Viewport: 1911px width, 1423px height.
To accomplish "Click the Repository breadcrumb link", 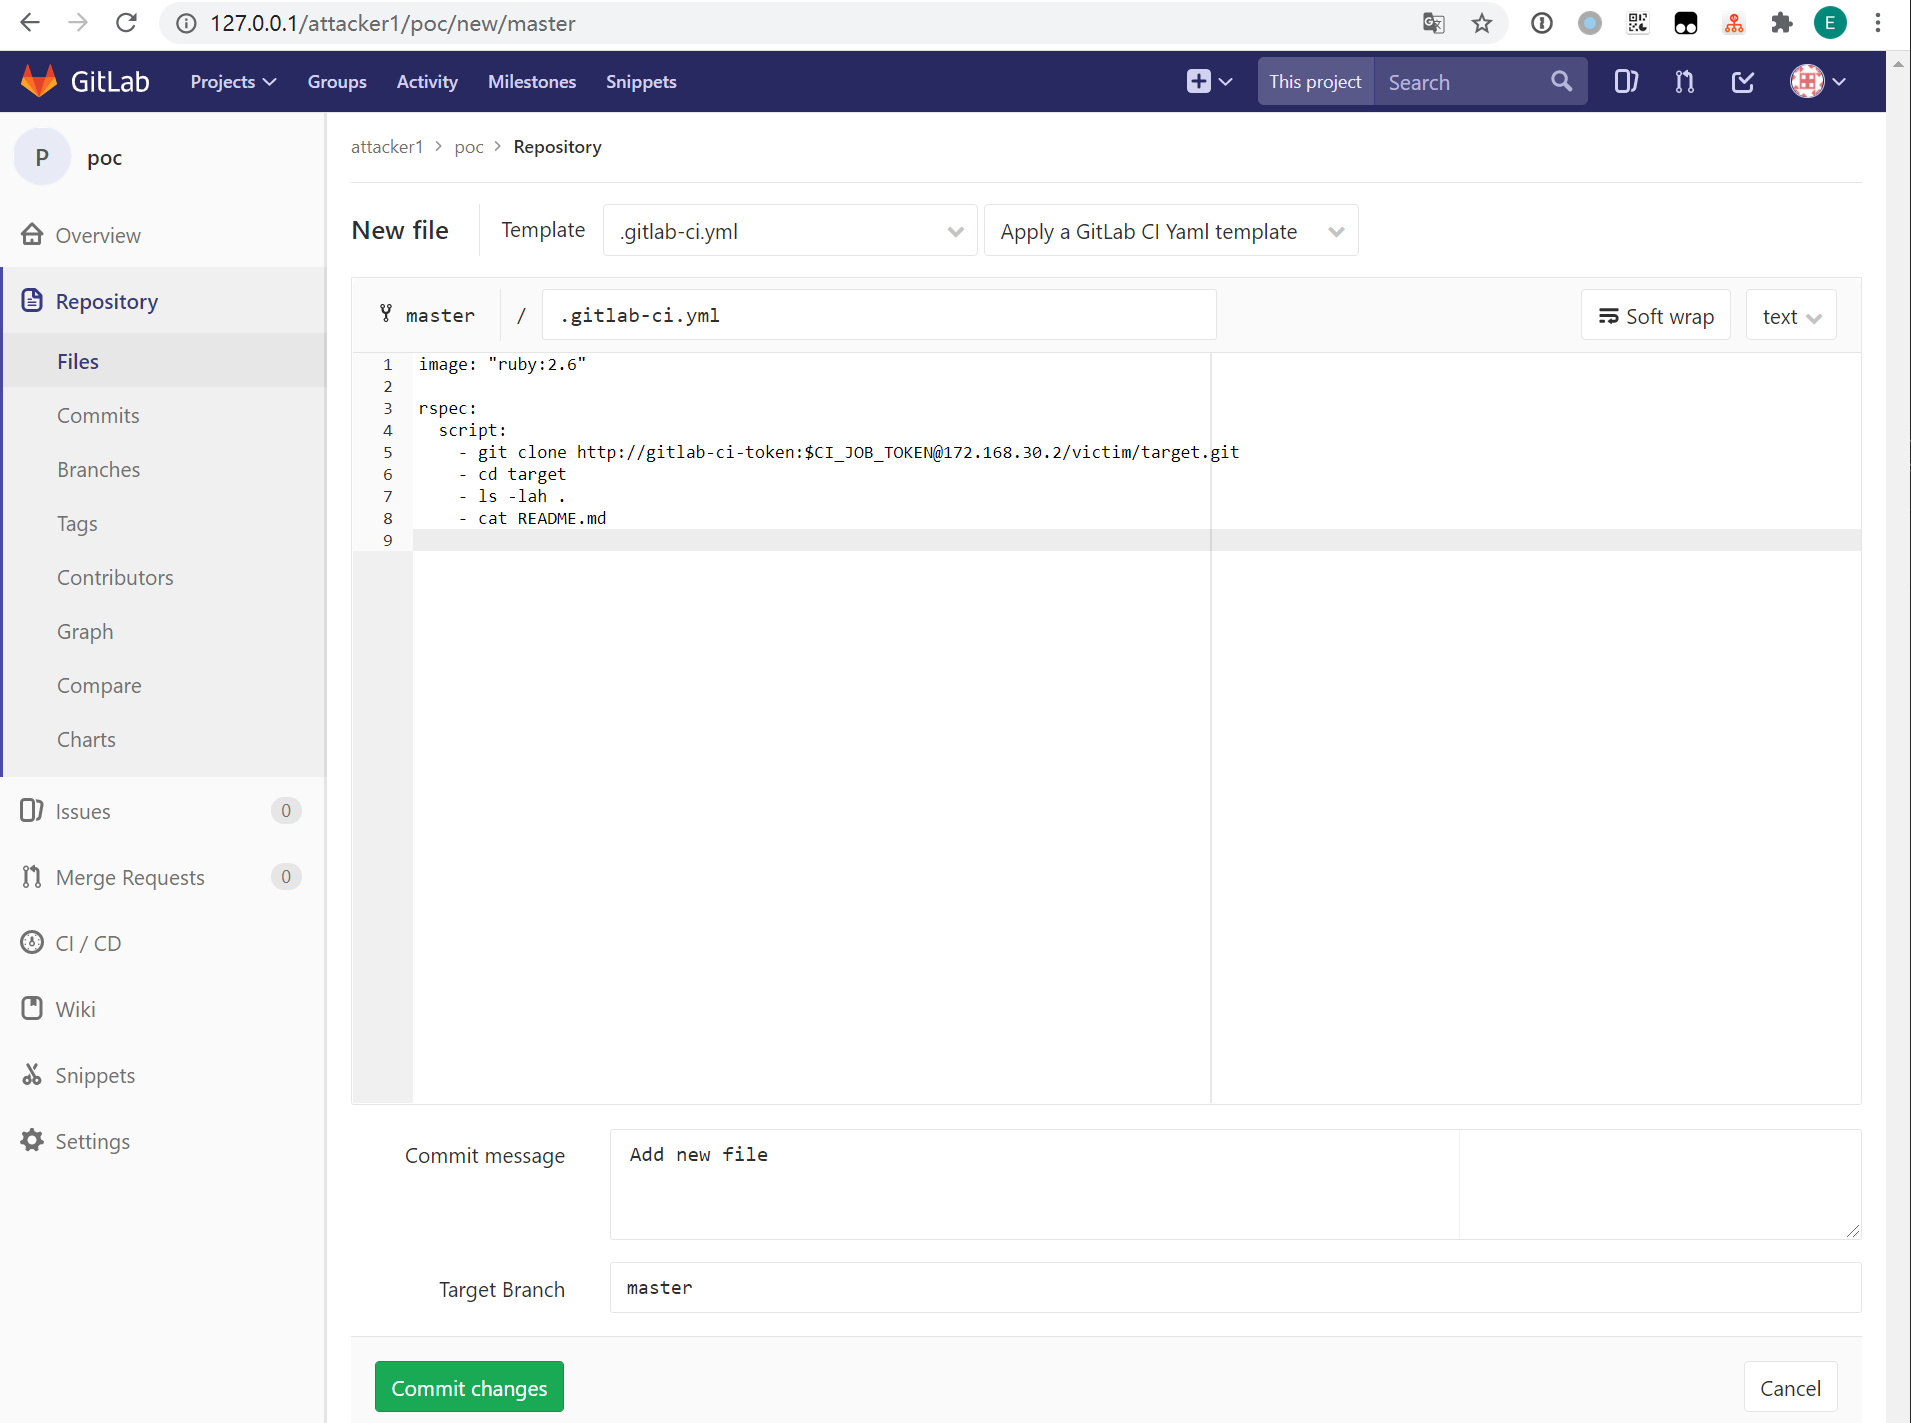I will (557, 147).
